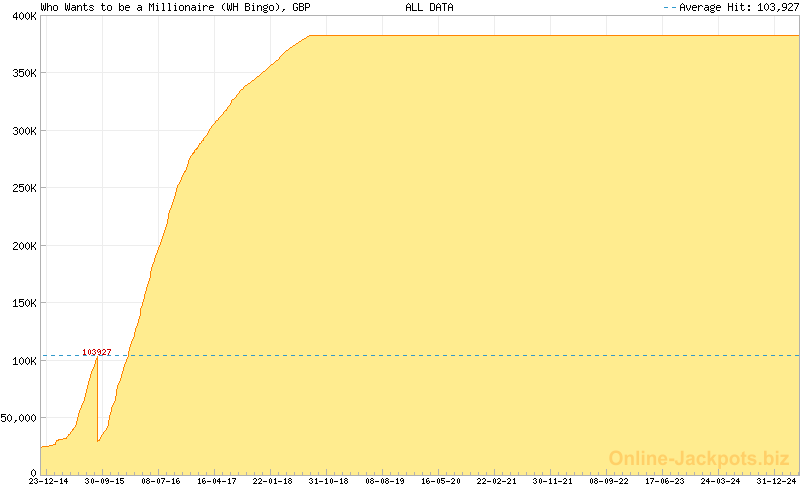Pick the 08-09-22 date on the timeline
The width and height of the screenshot is (800, 490).
[x=608, y=481]
